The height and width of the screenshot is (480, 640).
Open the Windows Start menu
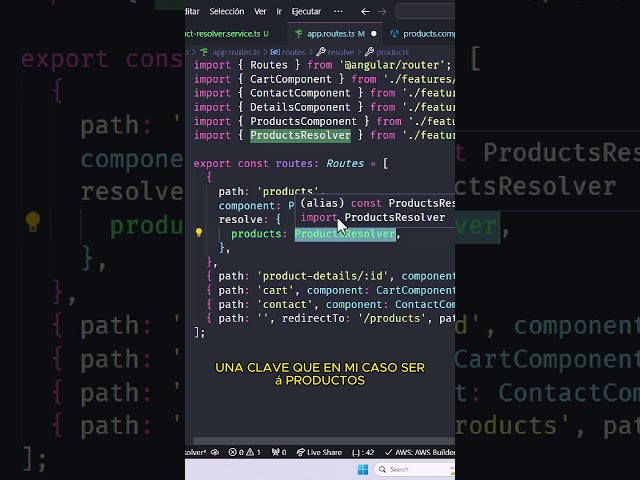[x=362, y=469]
